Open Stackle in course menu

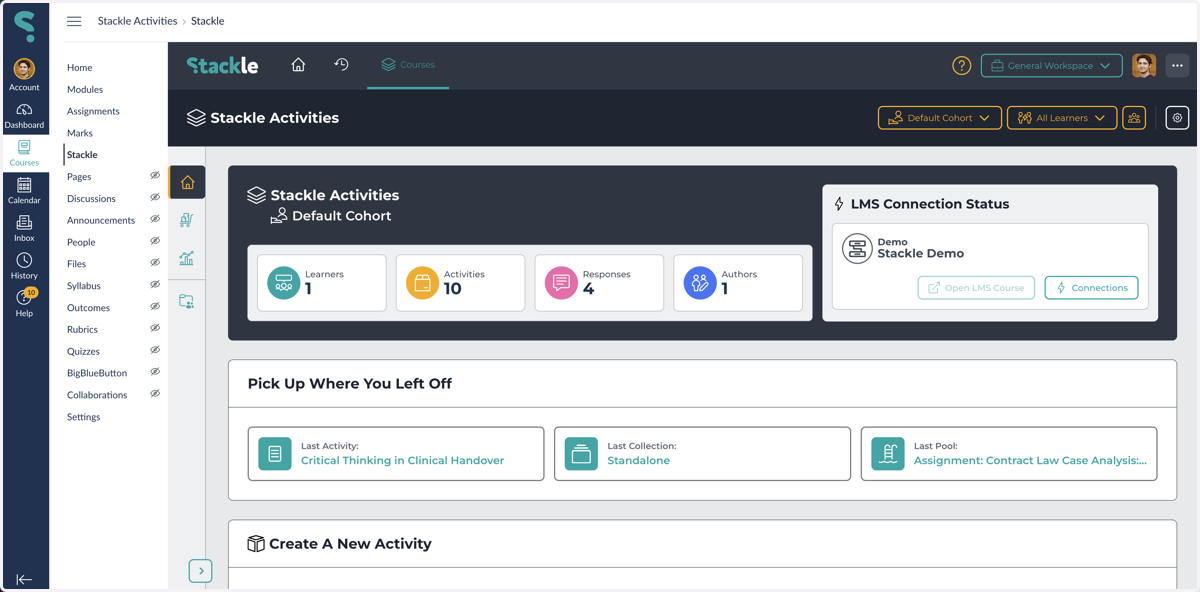(82, 155)
